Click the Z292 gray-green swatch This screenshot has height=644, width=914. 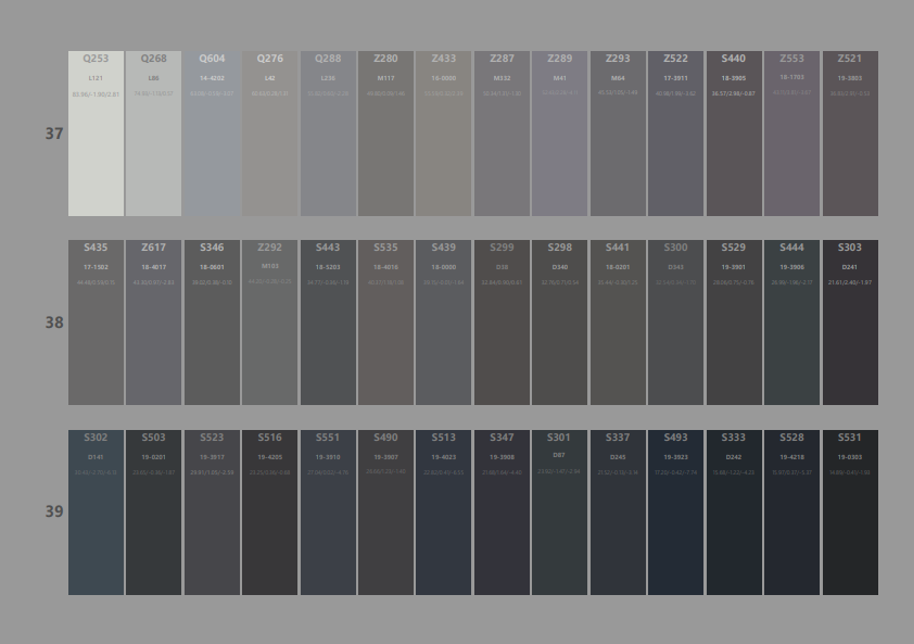(x=269, y=322)
